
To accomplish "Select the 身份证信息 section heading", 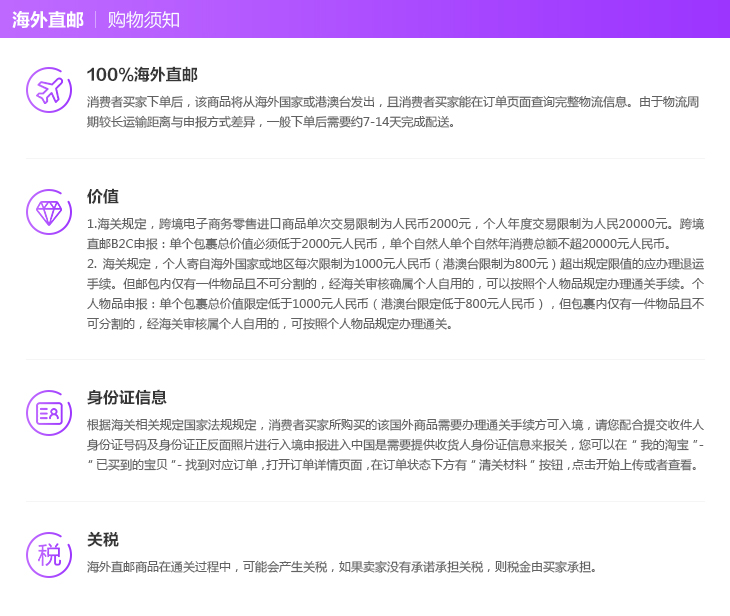I will click(126, 398).
